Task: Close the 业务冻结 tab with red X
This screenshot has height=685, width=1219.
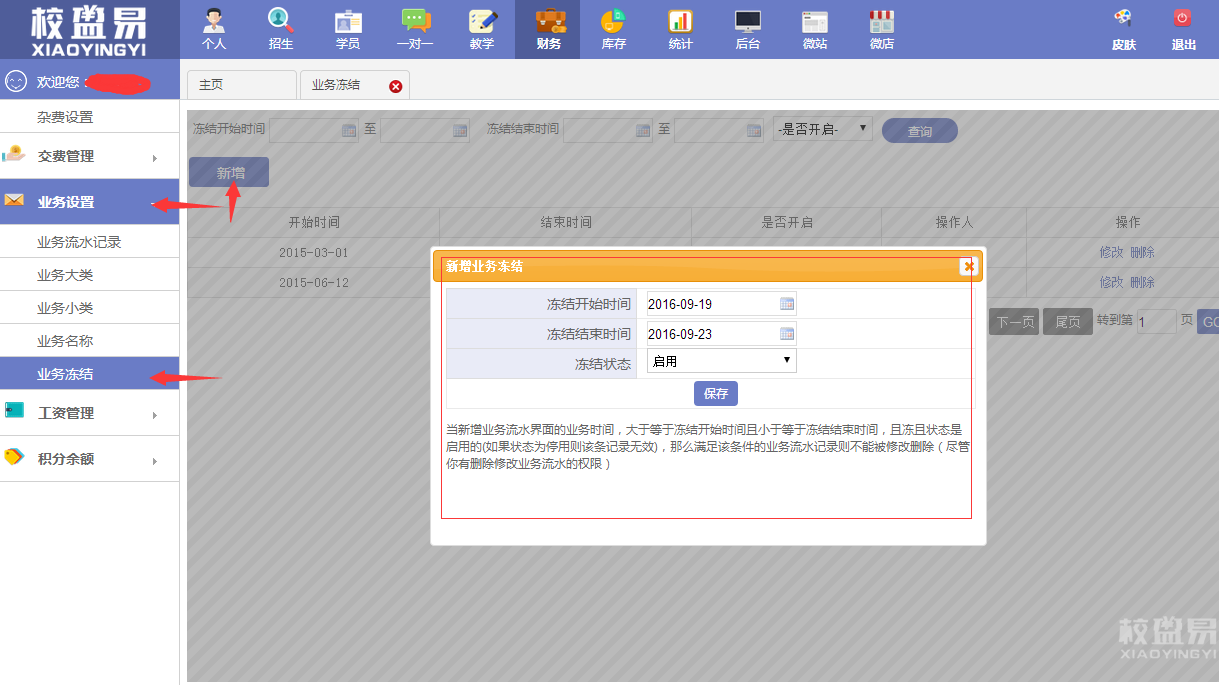Action: click(395, 87)
